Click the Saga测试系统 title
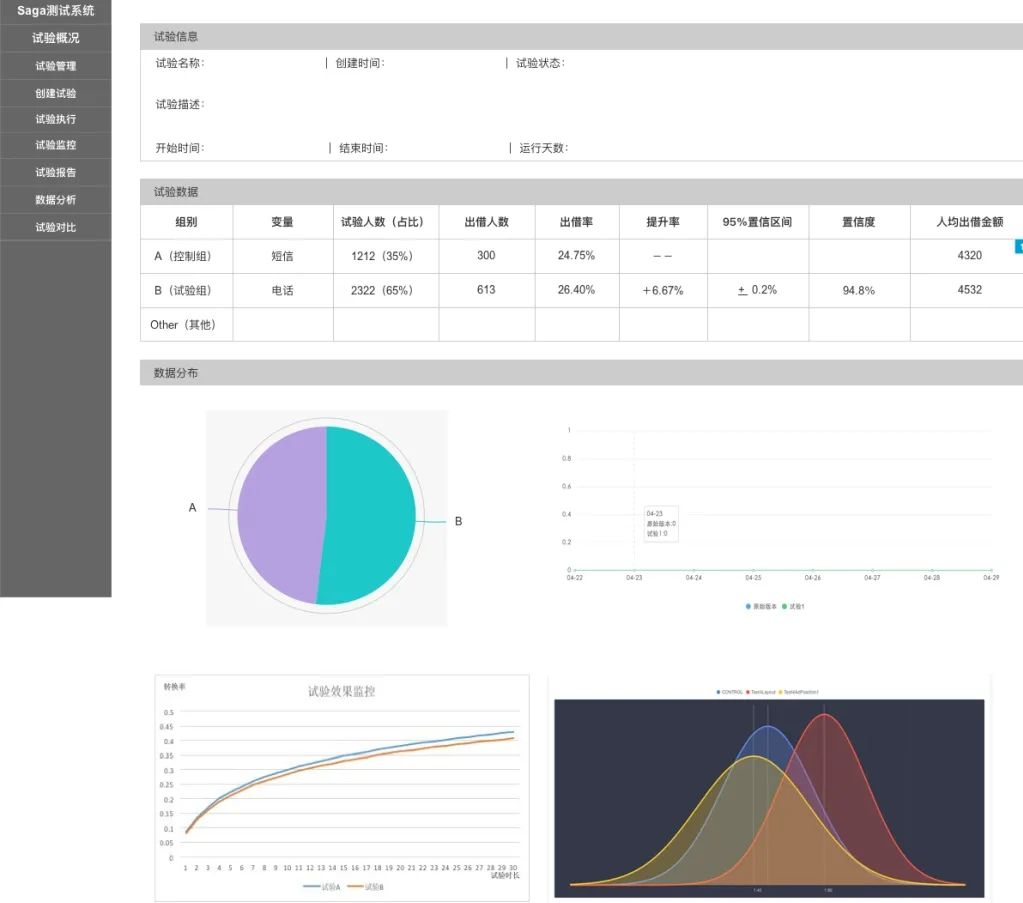 [55, 10]
